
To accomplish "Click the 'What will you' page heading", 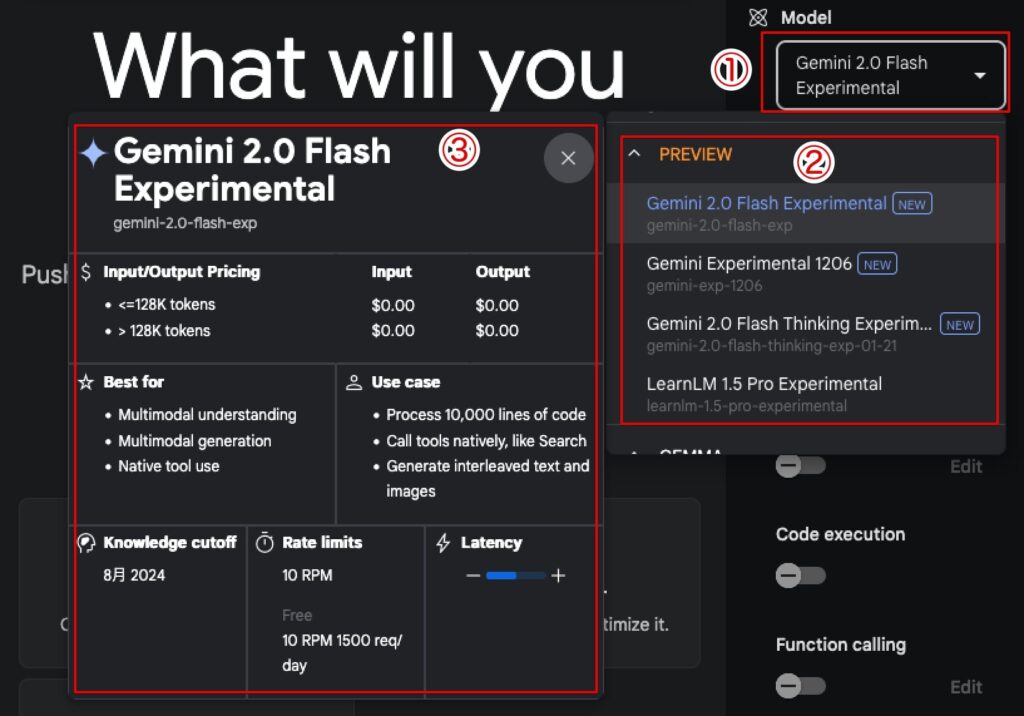I will coord(359,67).
